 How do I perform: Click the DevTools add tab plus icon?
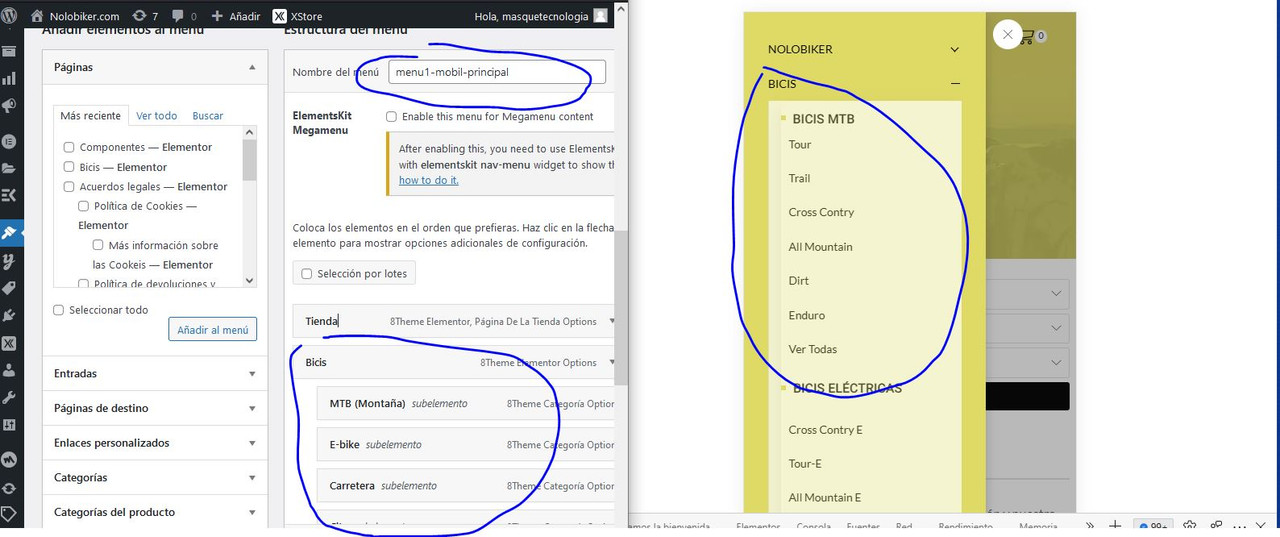(1115, 526)
